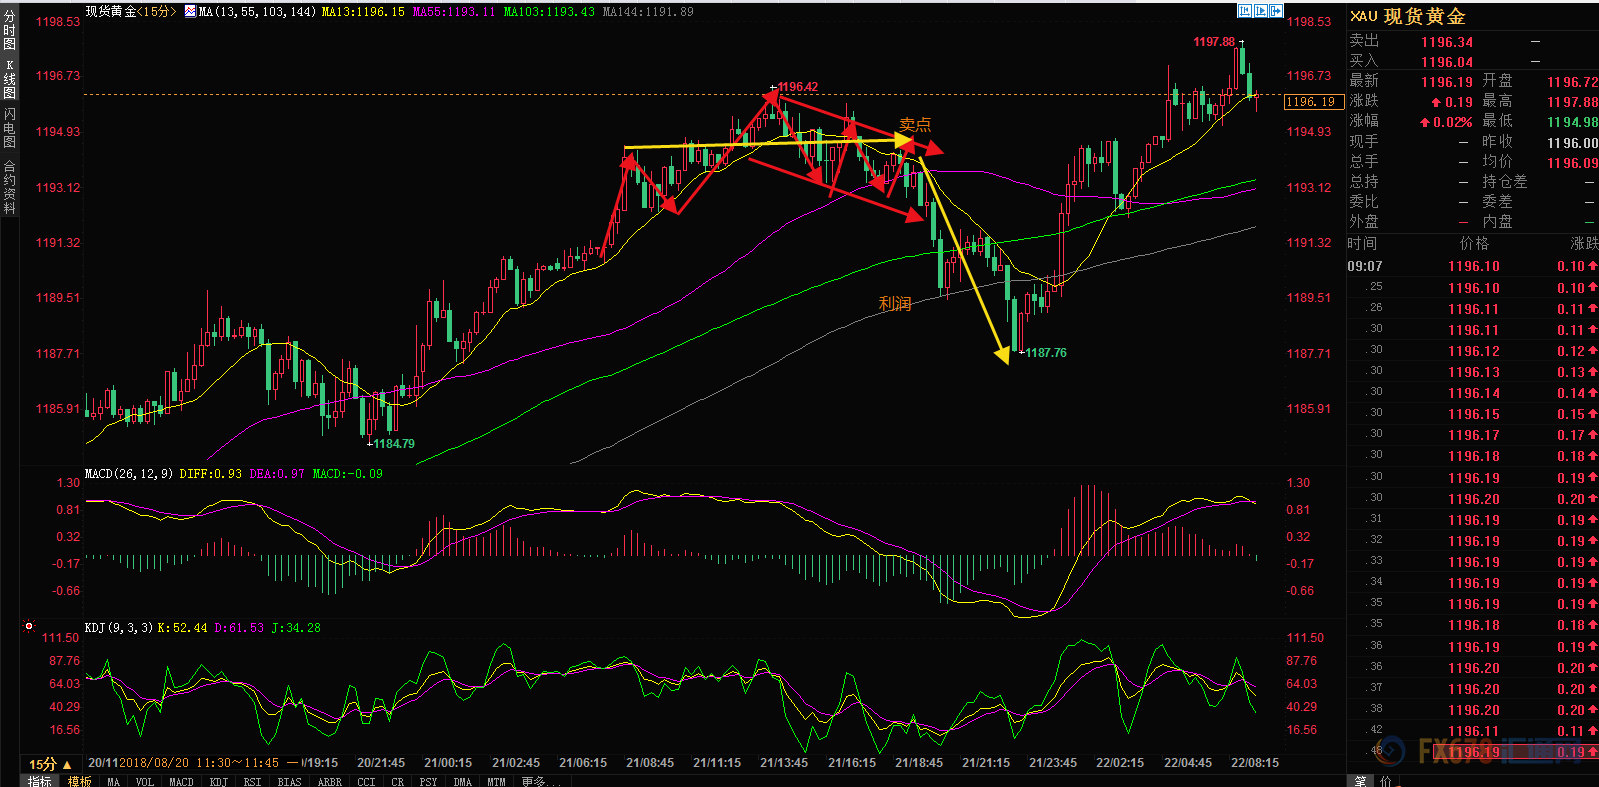1599x787 pixels.
Task: Click the first blue chart-tool icon at top right
Action: click(1245, 11)
